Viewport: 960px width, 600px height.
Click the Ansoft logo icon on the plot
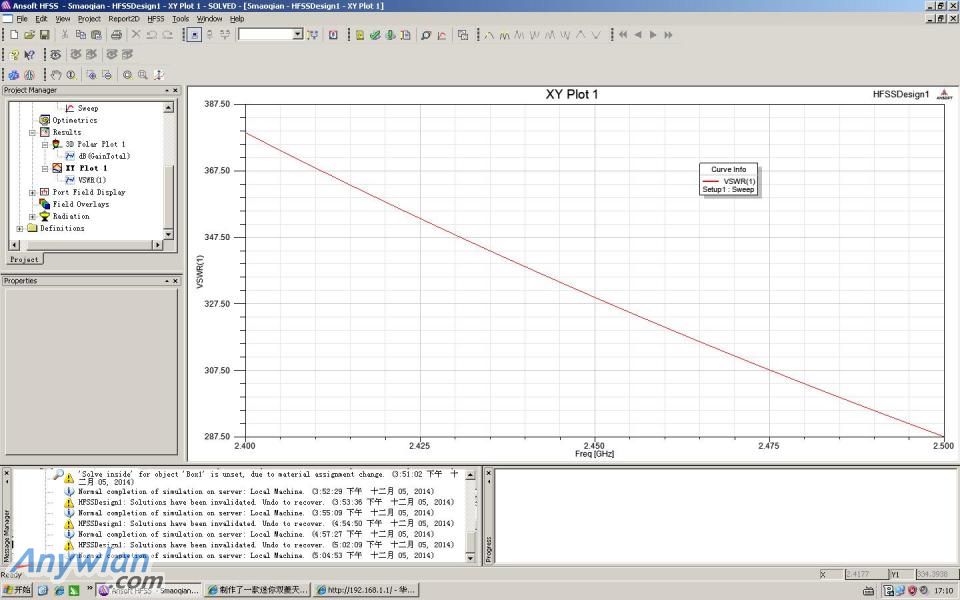click(x=944, y=94)
